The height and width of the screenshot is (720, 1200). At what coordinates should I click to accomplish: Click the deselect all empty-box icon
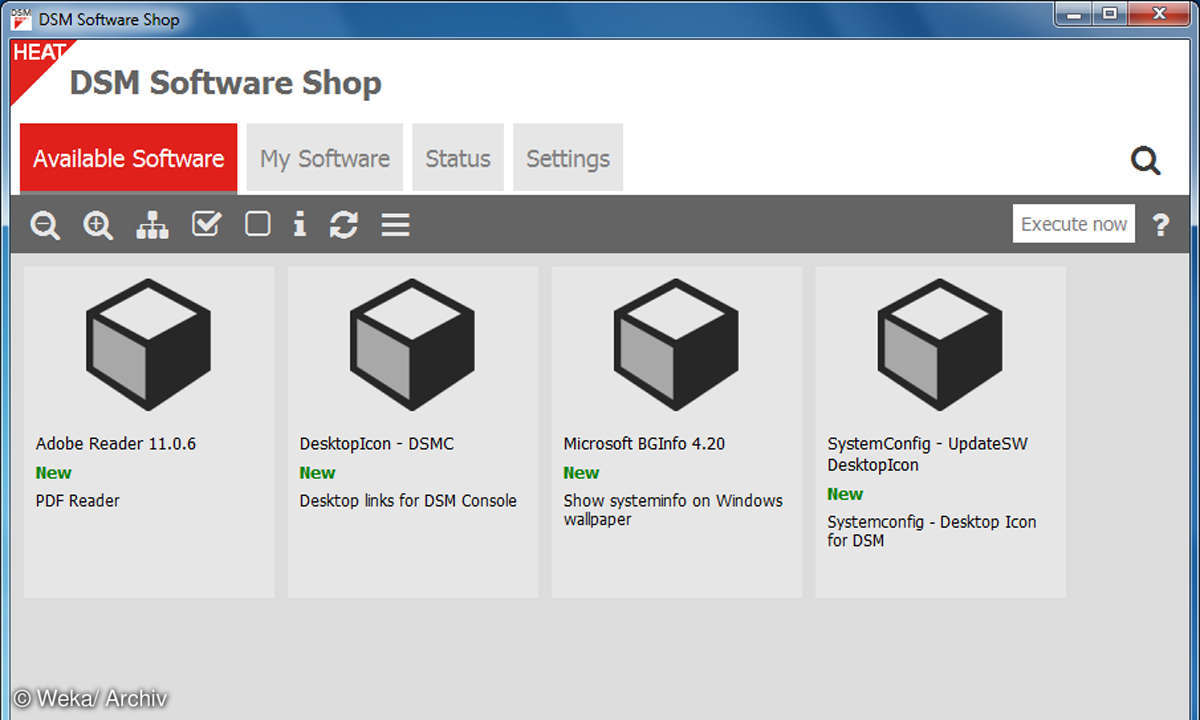(258, 224)
